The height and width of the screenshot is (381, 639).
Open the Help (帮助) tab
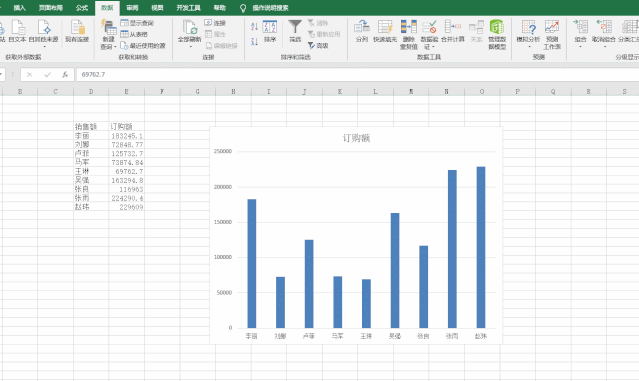[x=220, y=8]
